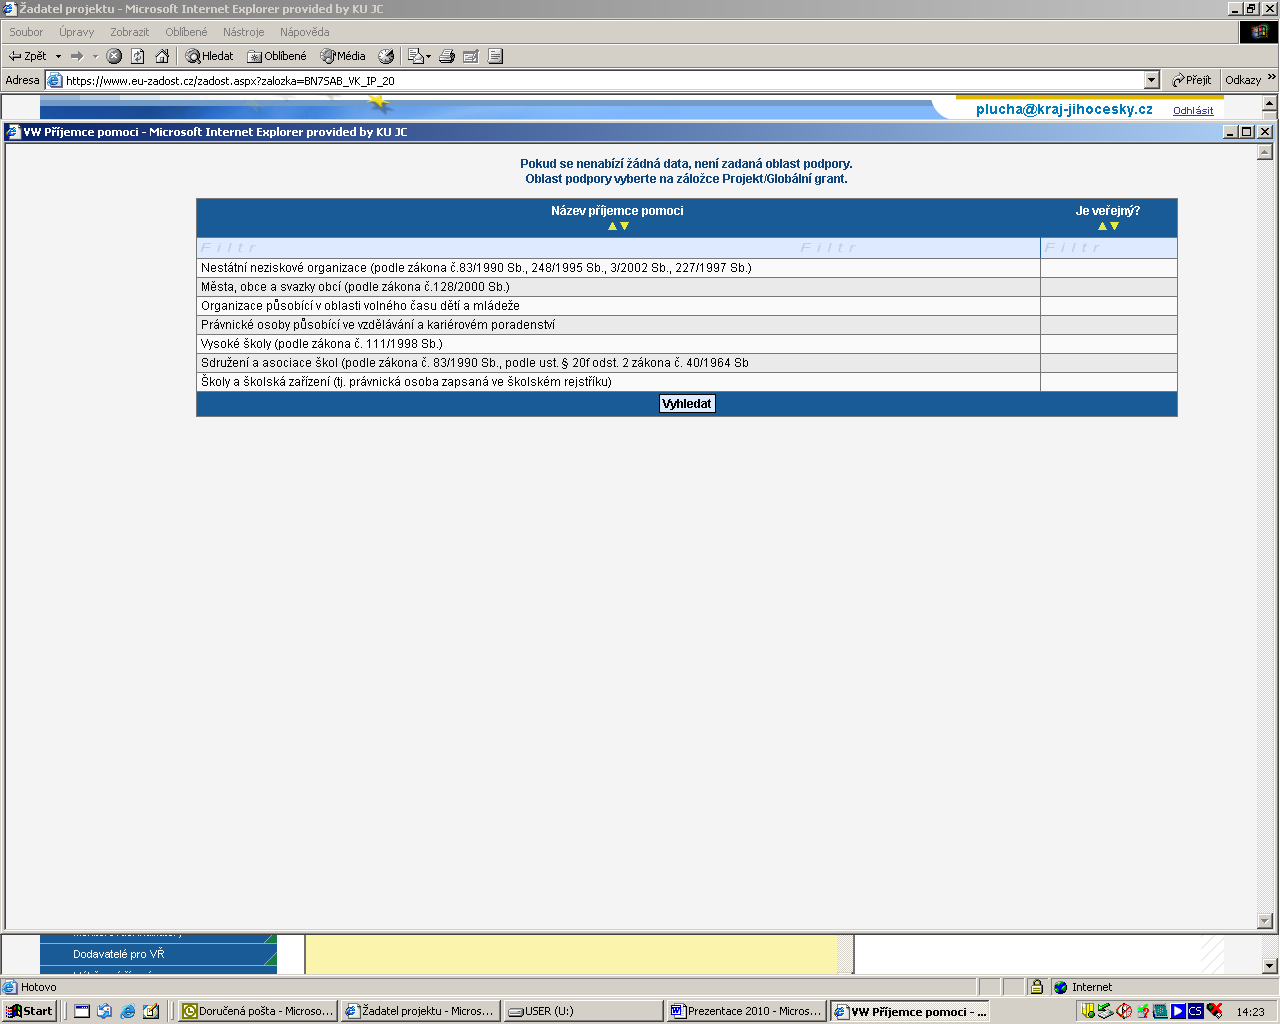Click the padlock security status icon
The width and height of the screenshot is (1280, 1024).
(x=1037, y=987)
